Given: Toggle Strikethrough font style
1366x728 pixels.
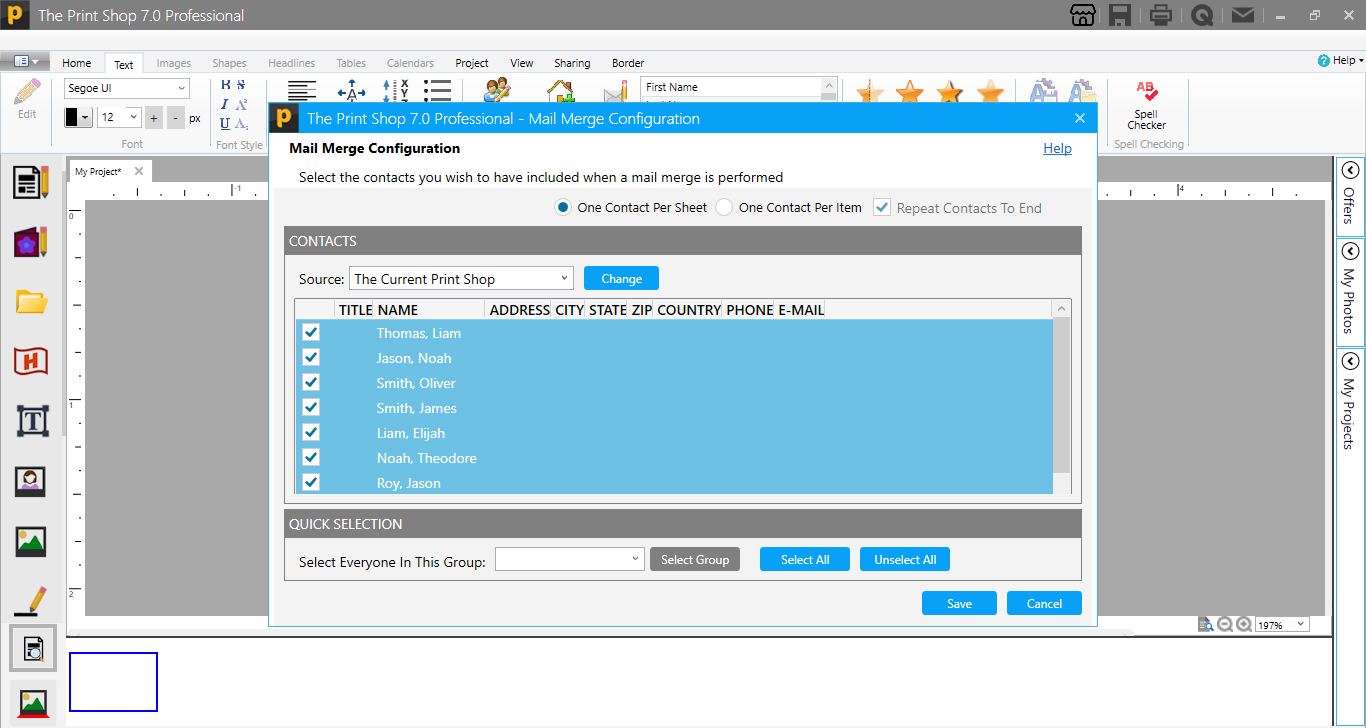Looking at the screenshot, I should (x=241, y=85).
